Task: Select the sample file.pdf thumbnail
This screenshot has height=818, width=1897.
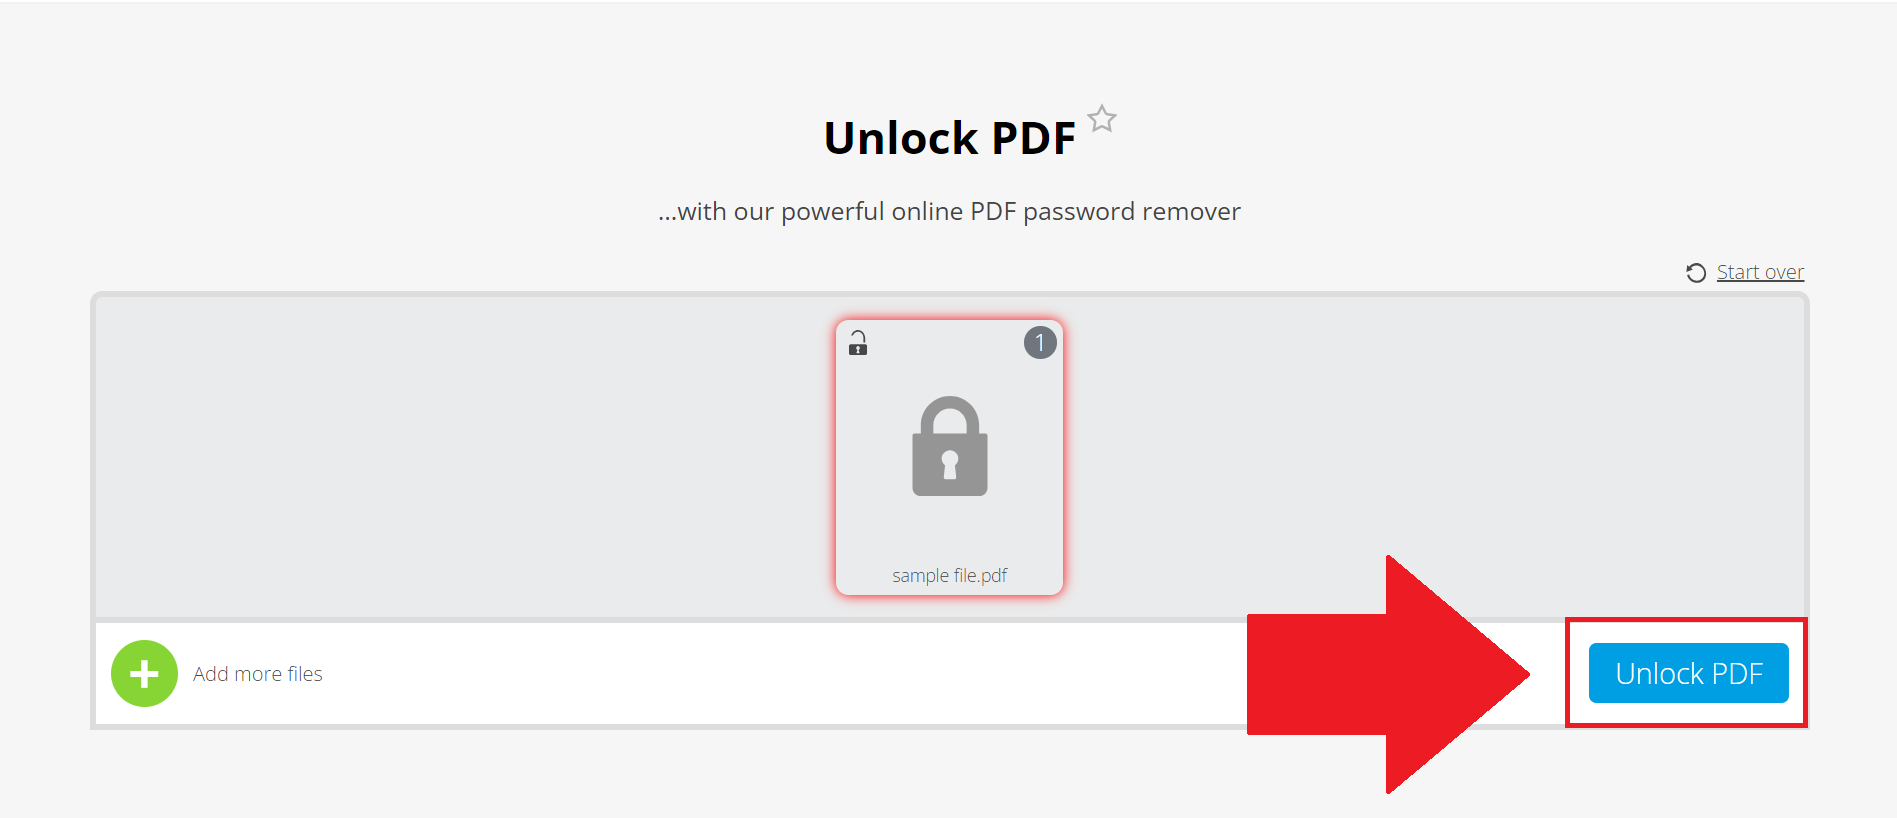Action: tap(948, 455)
